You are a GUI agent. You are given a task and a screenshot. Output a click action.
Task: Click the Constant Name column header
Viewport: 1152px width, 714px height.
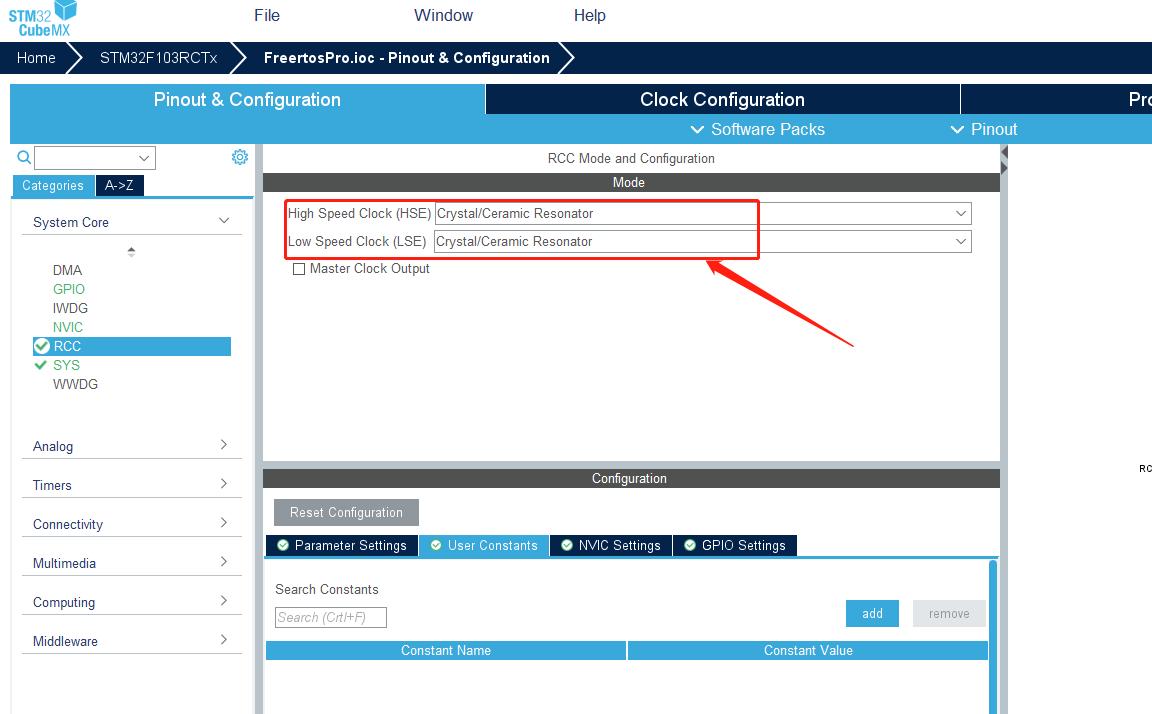click(446, 650)
